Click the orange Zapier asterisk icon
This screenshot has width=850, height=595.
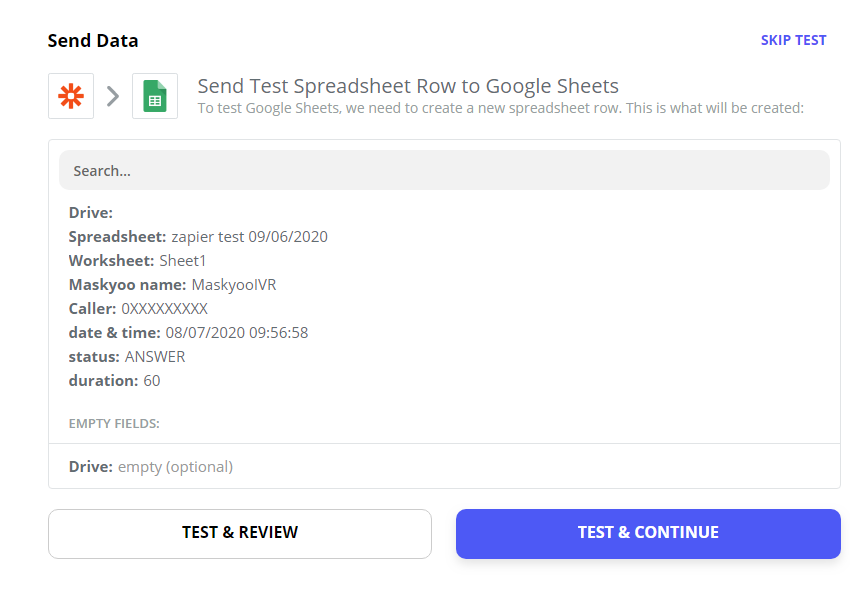pyautogui.click(x=71, y=96)
